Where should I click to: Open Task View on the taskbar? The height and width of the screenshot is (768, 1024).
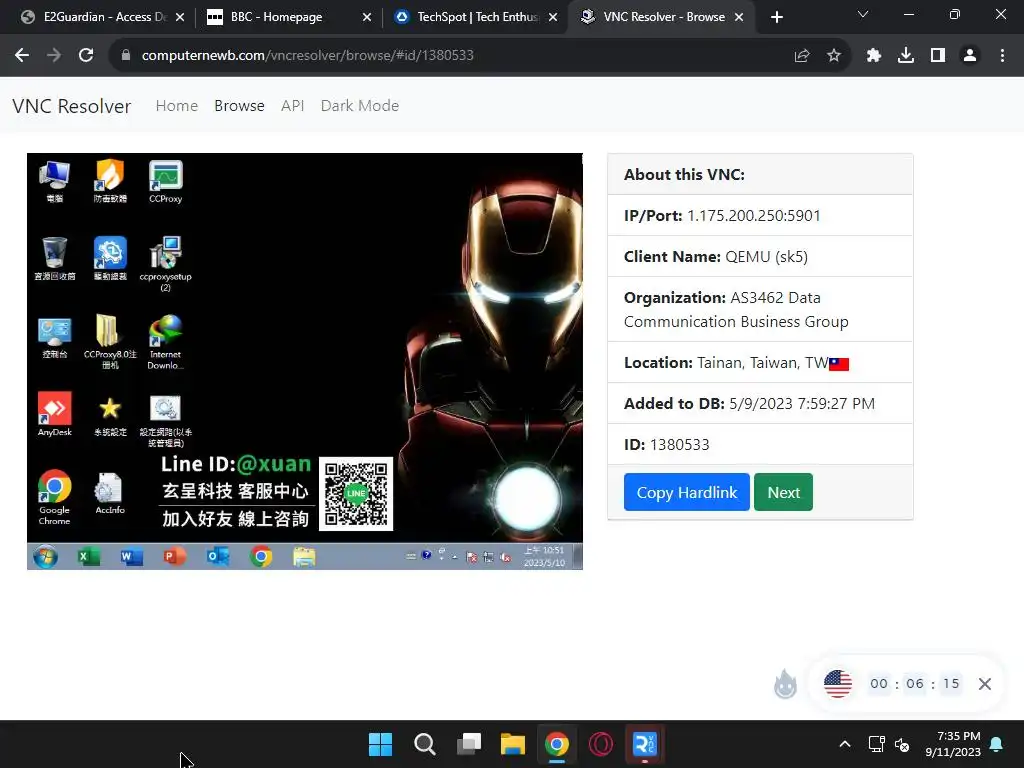coord(469,744)
